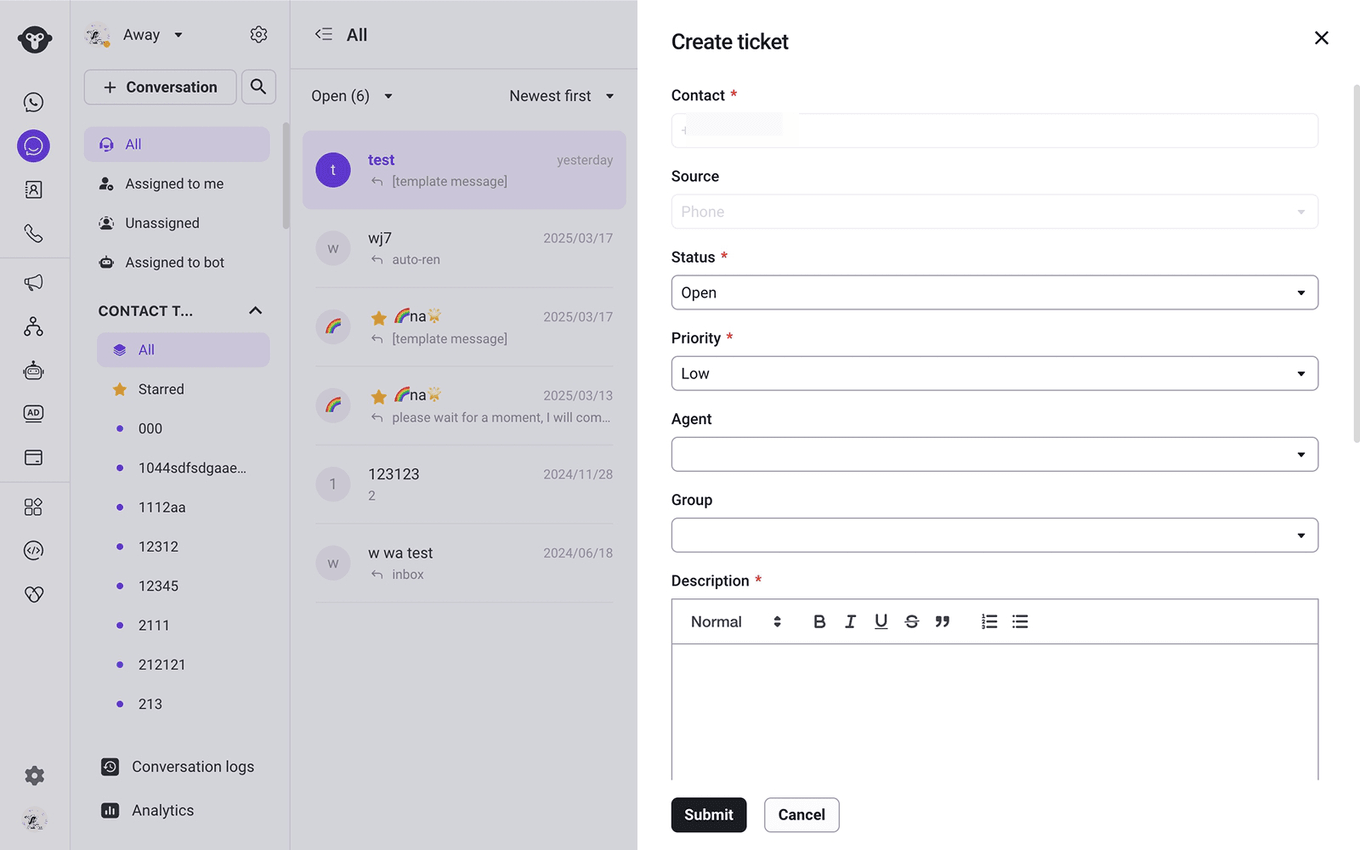
Task: Click the Create ticket panel scrollbar
Action: tap(1356, 264)
